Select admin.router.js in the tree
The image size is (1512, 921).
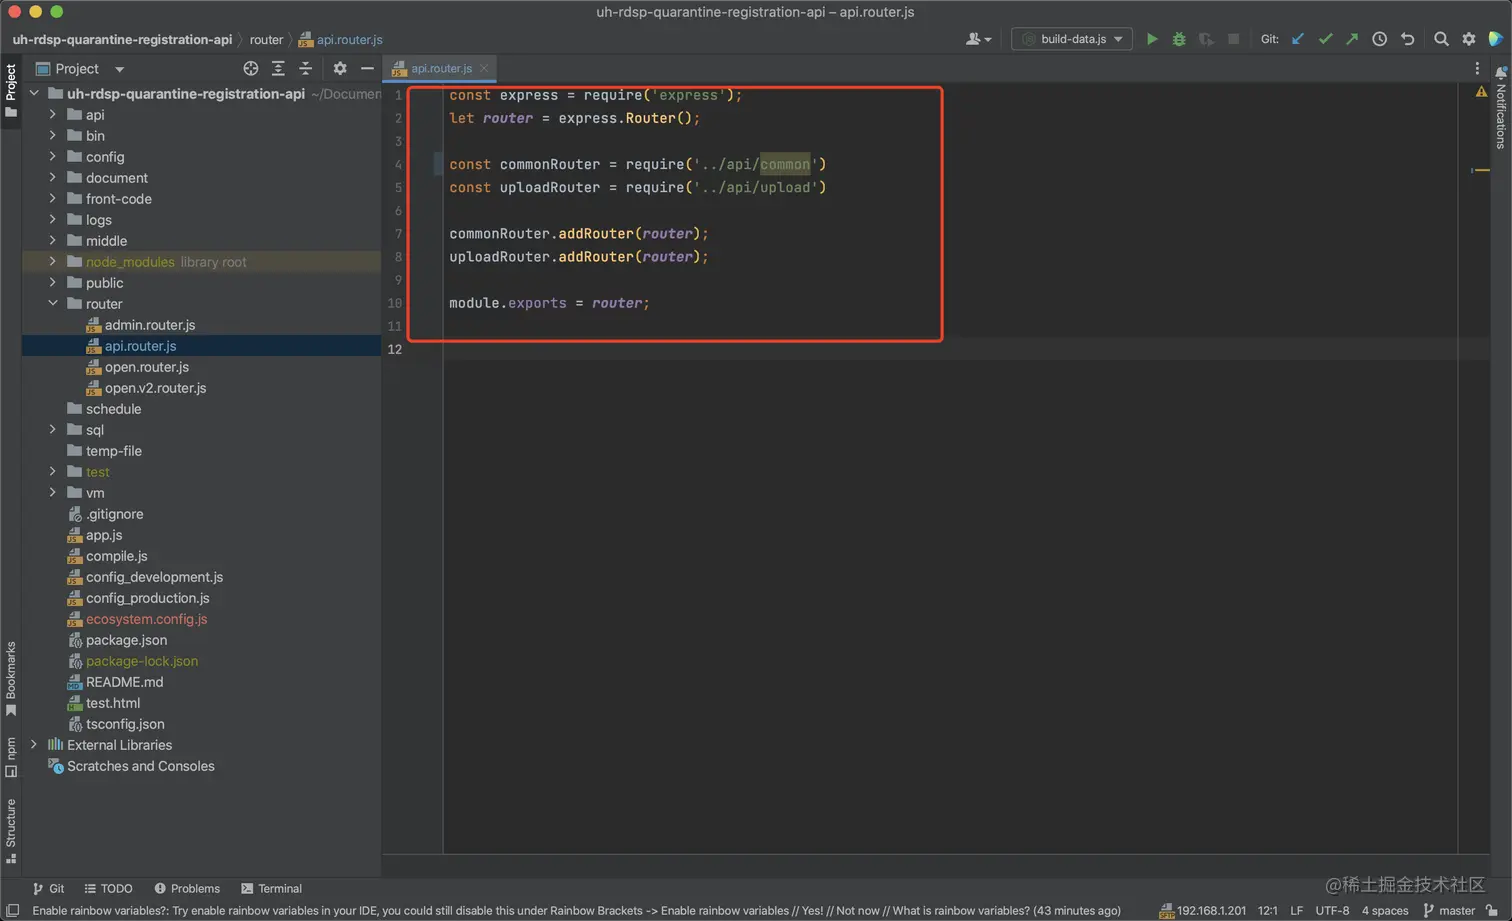[150, 324]
